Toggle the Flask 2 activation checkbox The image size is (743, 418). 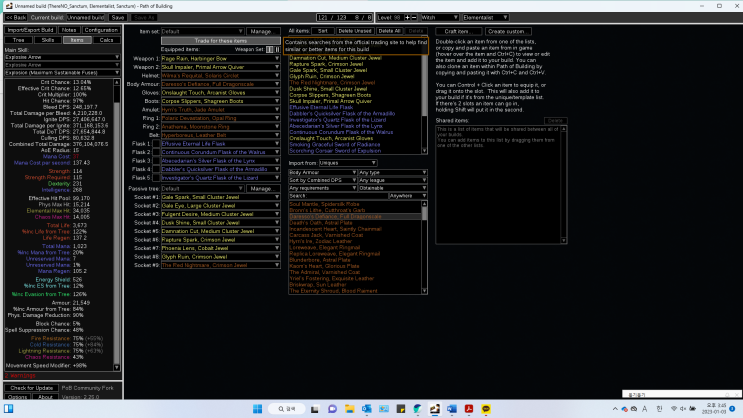pyautogui.click(x=155, y=152)
